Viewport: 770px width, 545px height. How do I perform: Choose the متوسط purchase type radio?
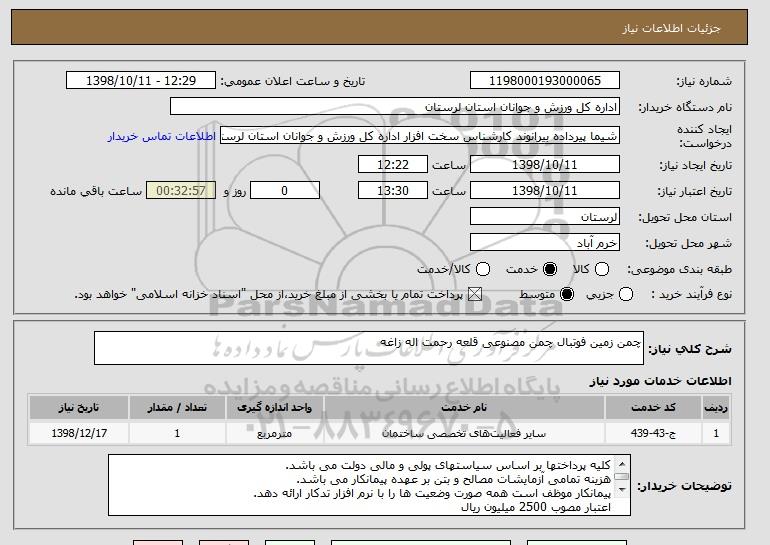[567, 295]
